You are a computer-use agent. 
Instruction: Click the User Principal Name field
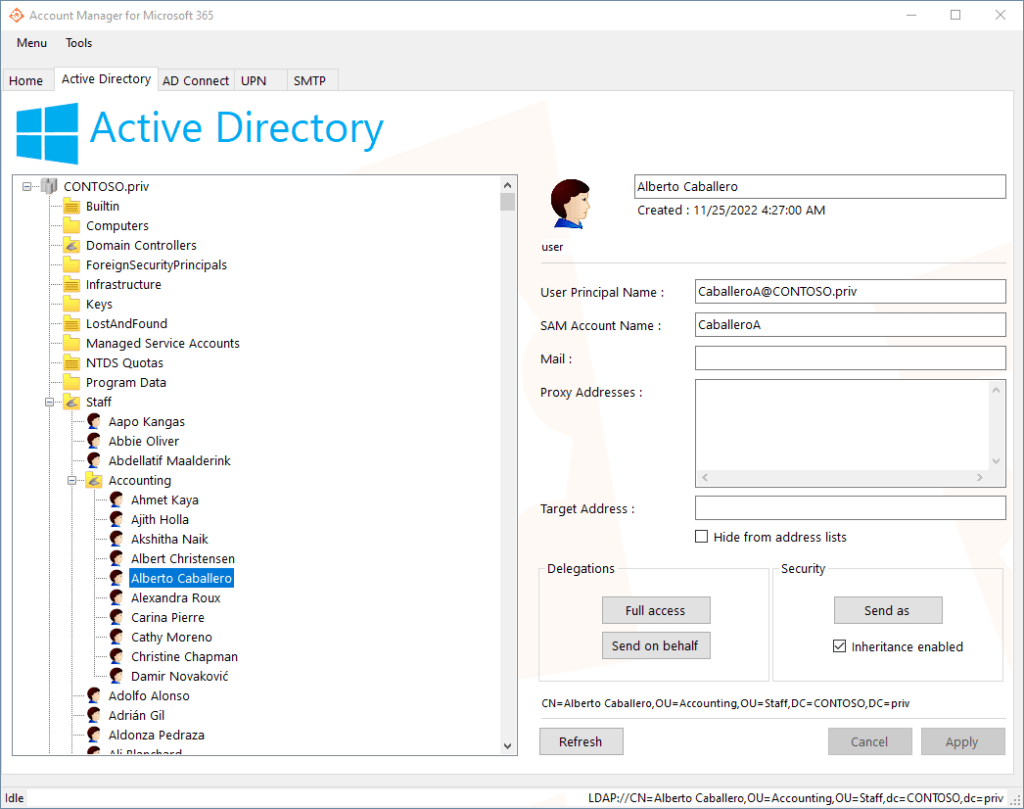click(x=850, y=291)
